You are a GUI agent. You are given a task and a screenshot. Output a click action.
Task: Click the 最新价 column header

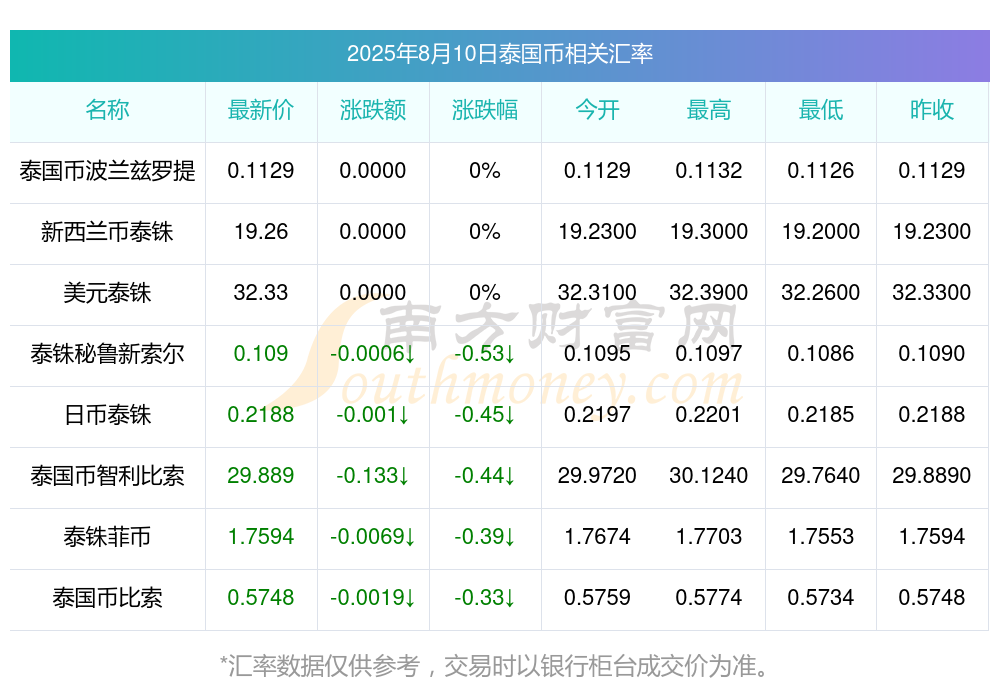click(x=261, y=110)
